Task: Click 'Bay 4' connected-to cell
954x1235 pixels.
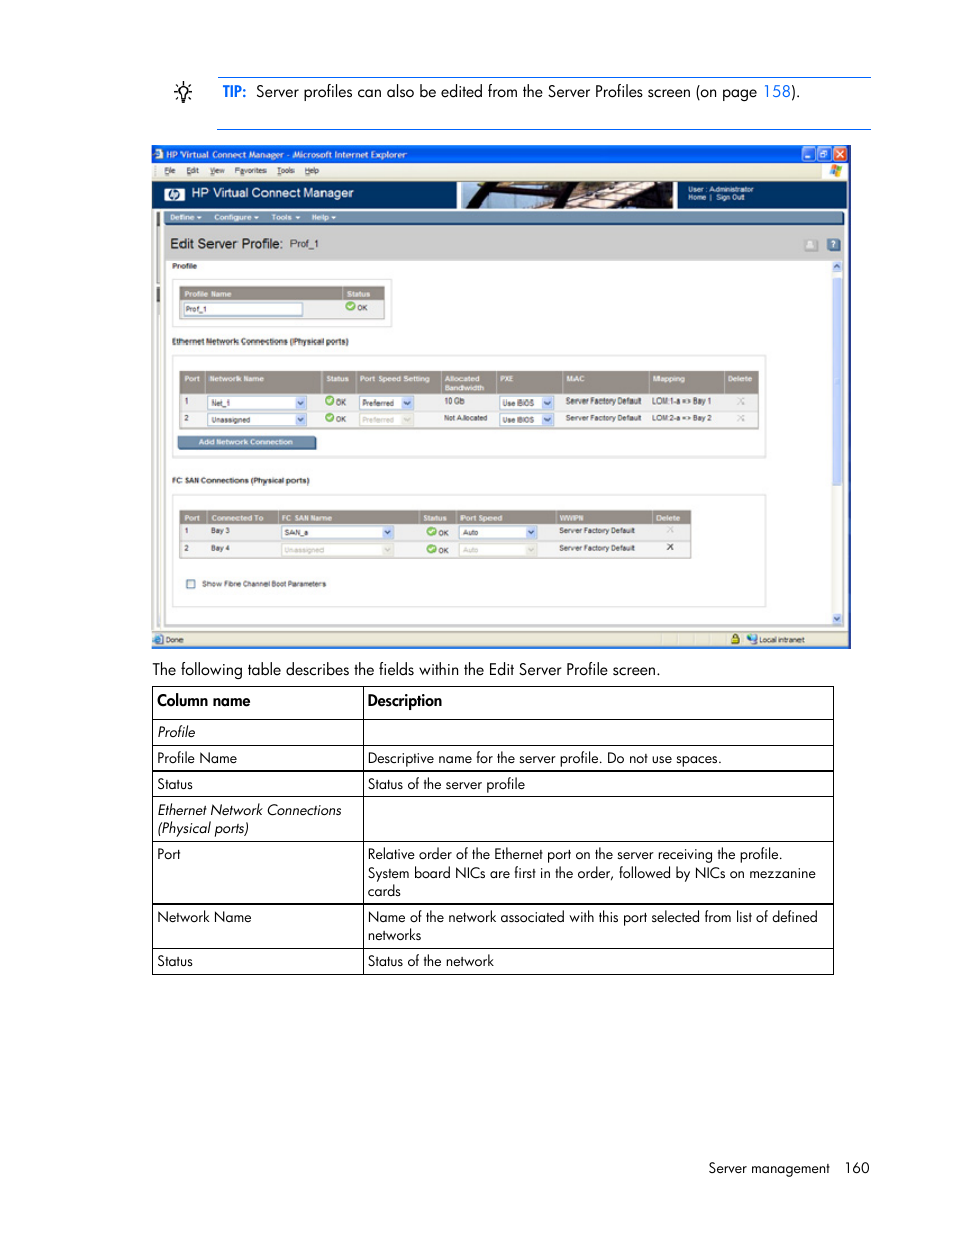Action: point(220,548)
